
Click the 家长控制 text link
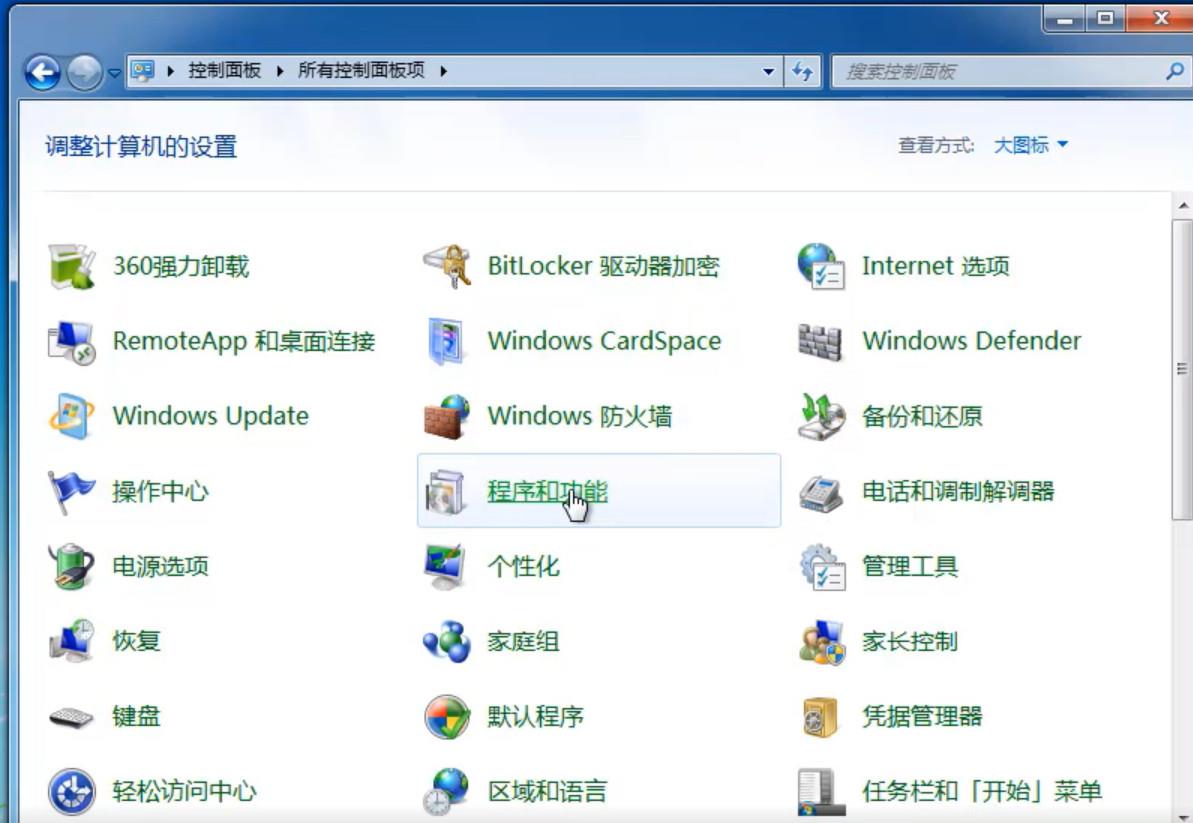tap(910, 641)
